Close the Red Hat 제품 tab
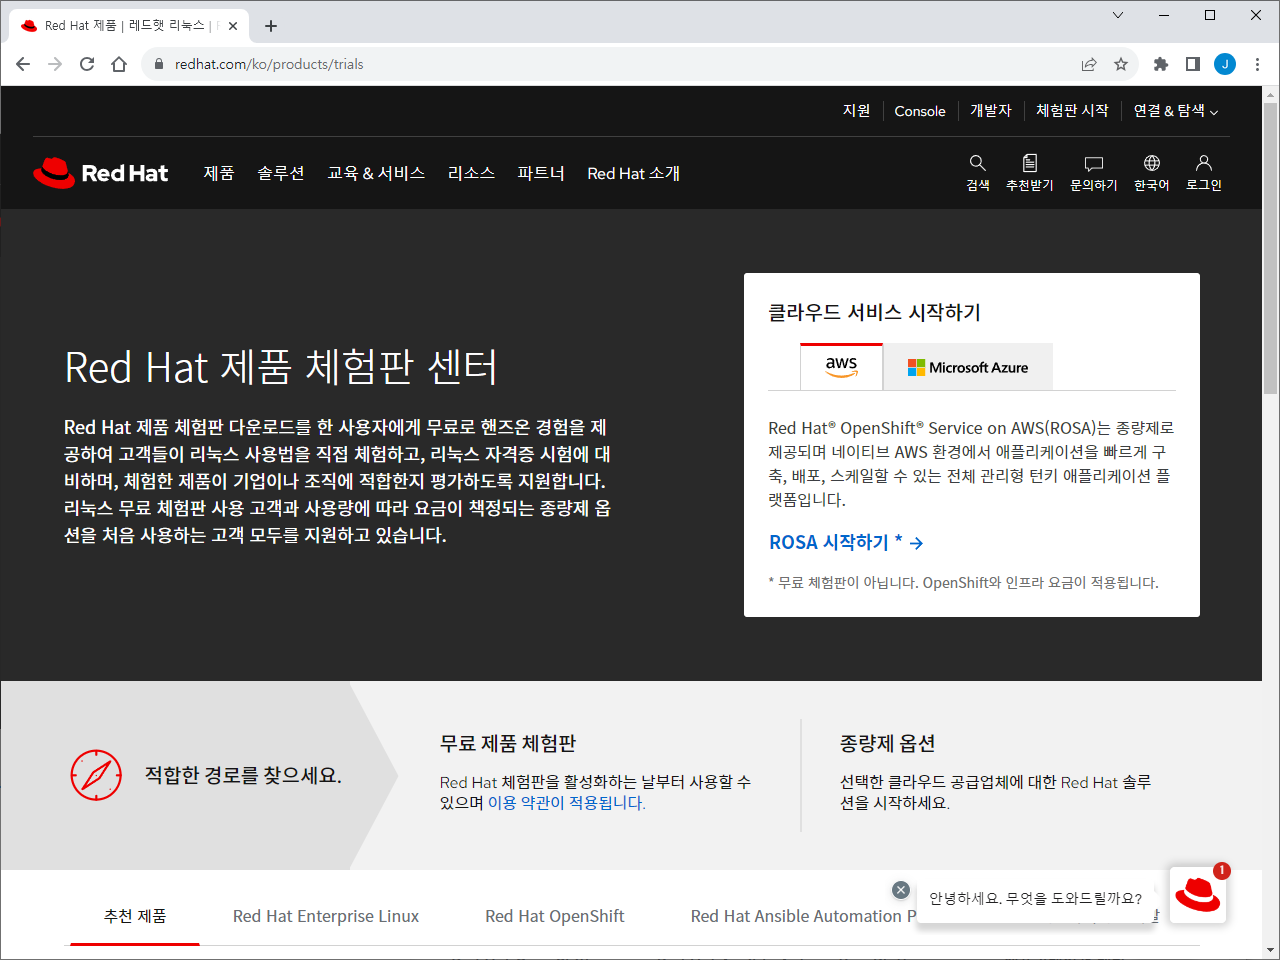 pos(233,26)
